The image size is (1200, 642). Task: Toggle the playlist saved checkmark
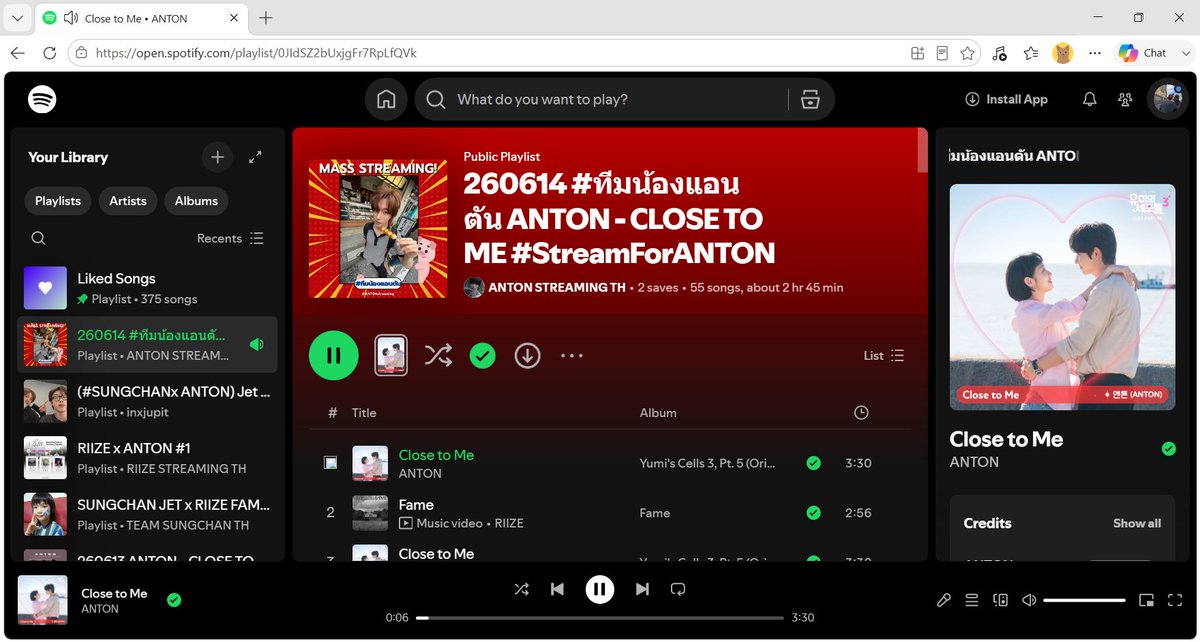click(483, 355)
